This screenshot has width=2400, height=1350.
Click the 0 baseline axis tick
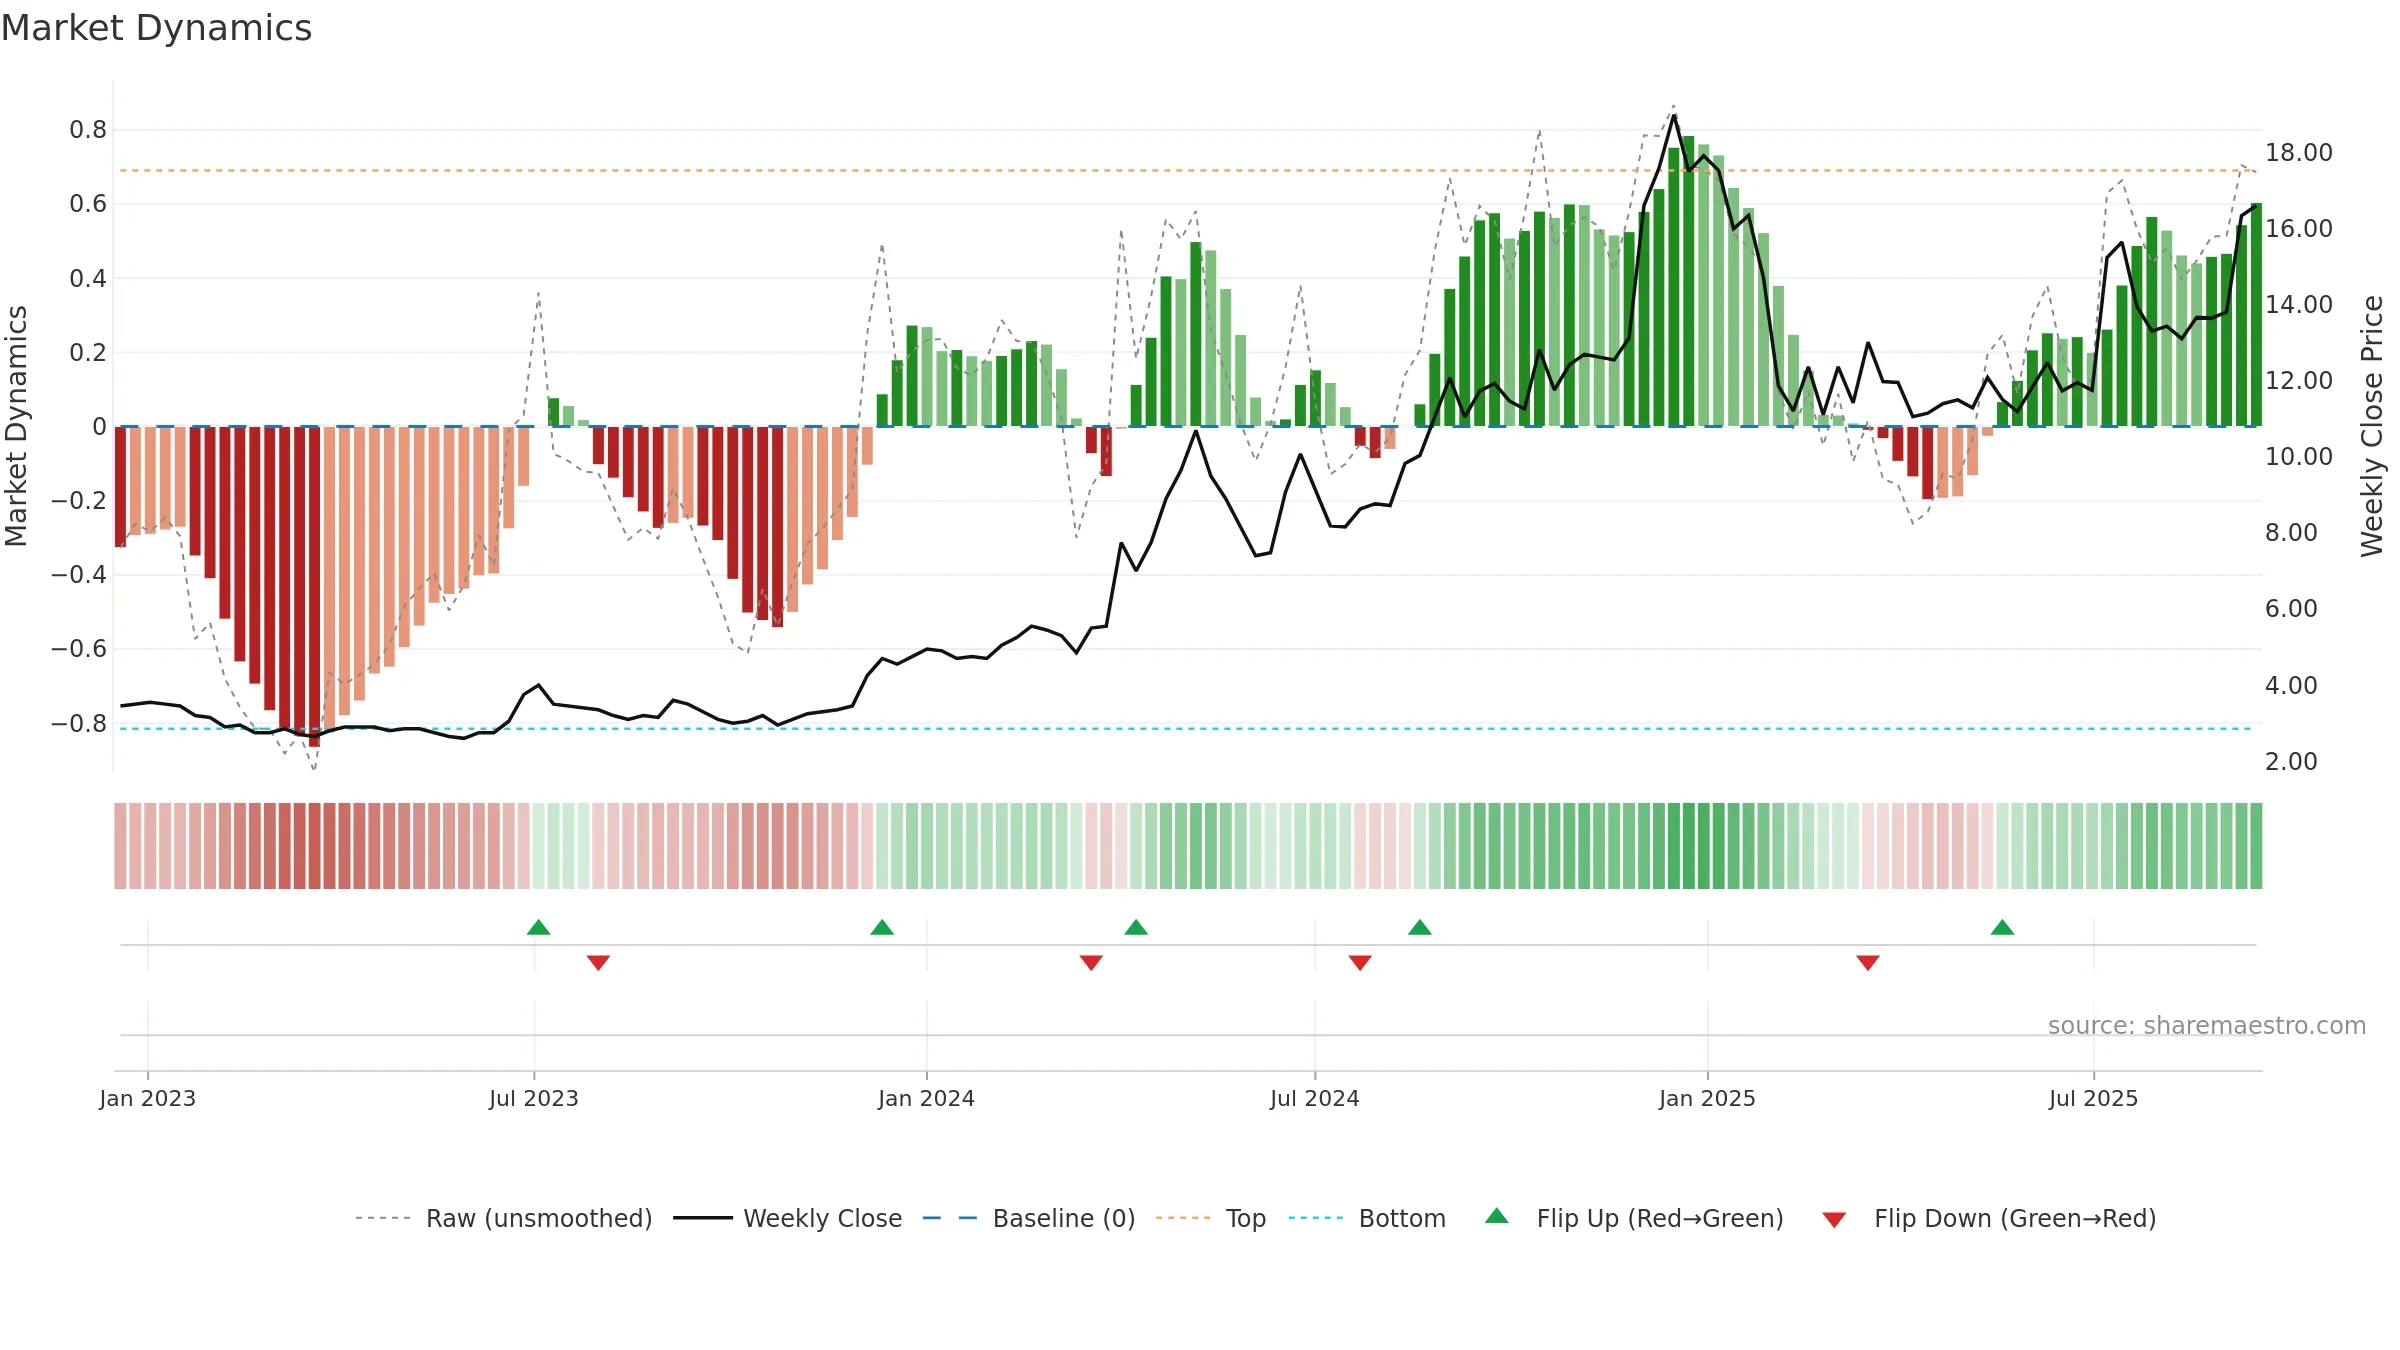pos(99,427)
